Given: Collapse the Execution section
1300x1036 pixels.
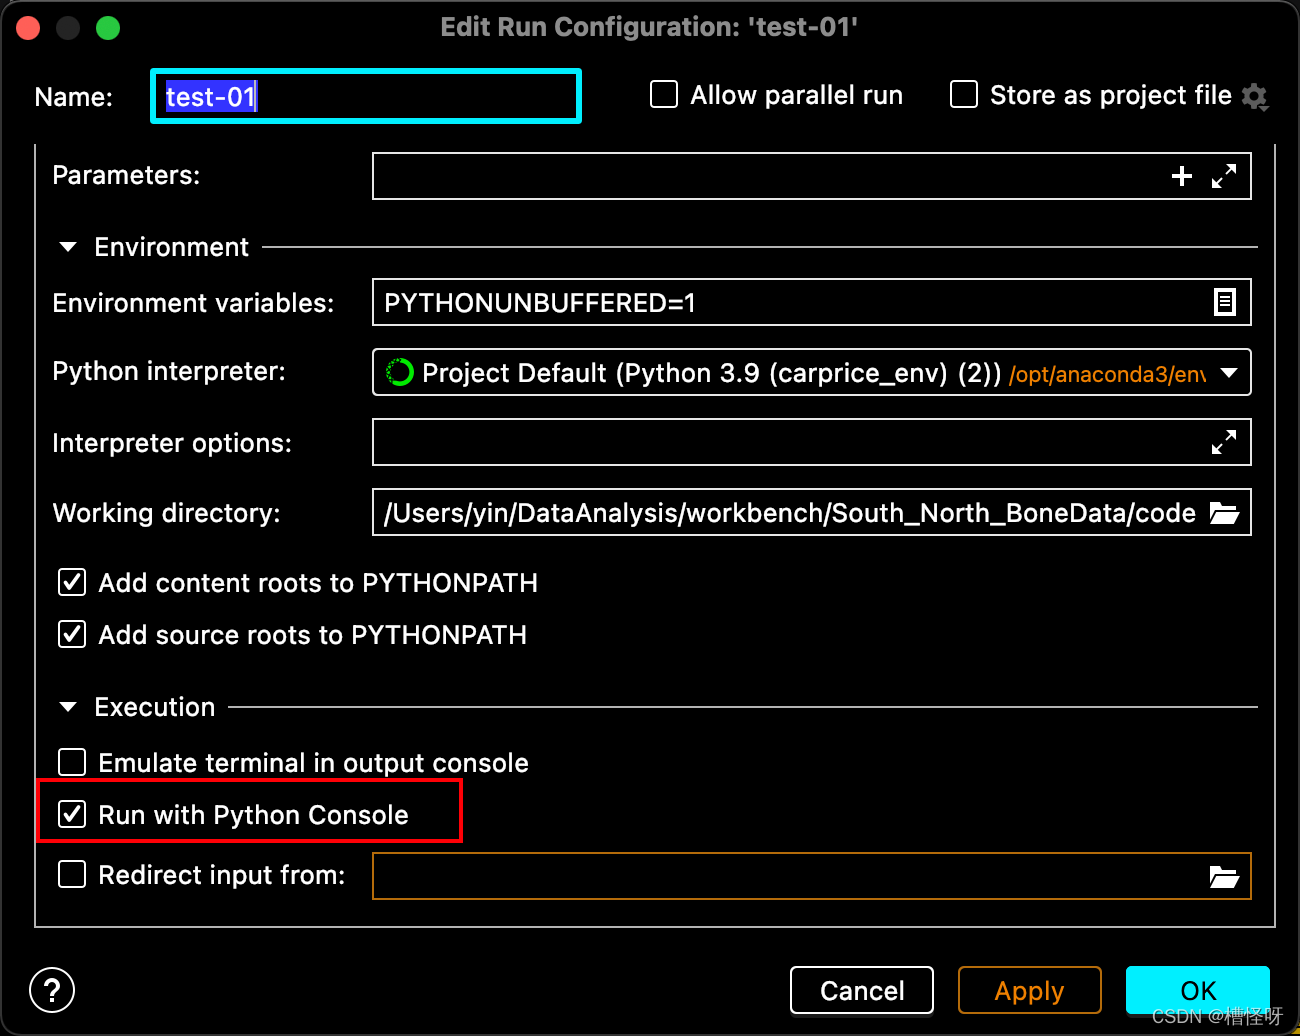Looking at the screenshot, I should 68,707.
